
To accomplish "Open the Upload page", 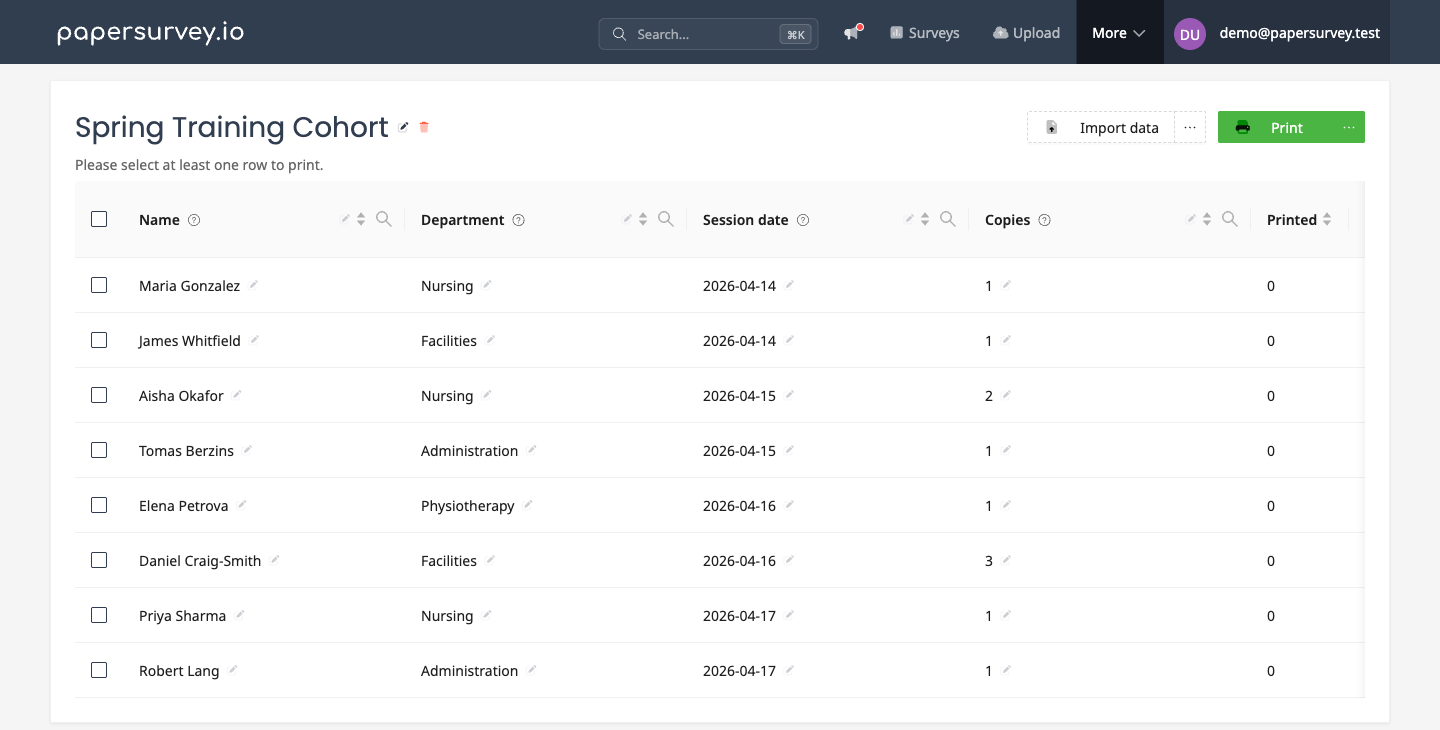I will [x=1026, y=33].
